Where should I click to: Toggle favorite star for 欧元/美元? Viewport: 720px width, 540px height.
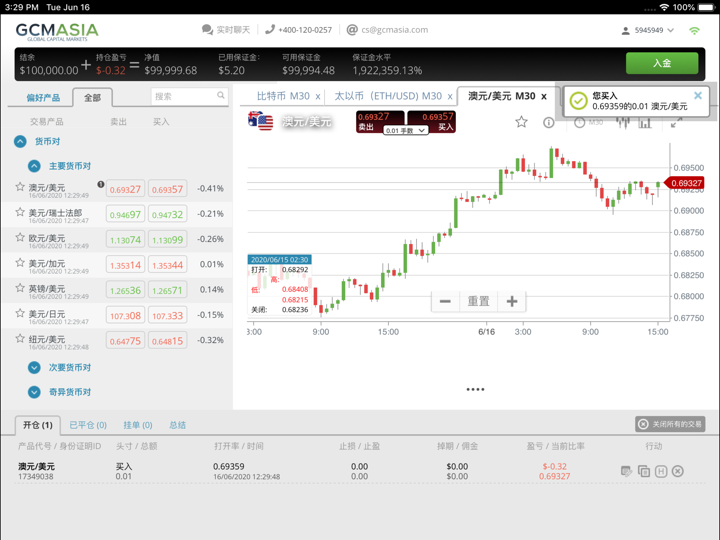(x=20, y=238)
